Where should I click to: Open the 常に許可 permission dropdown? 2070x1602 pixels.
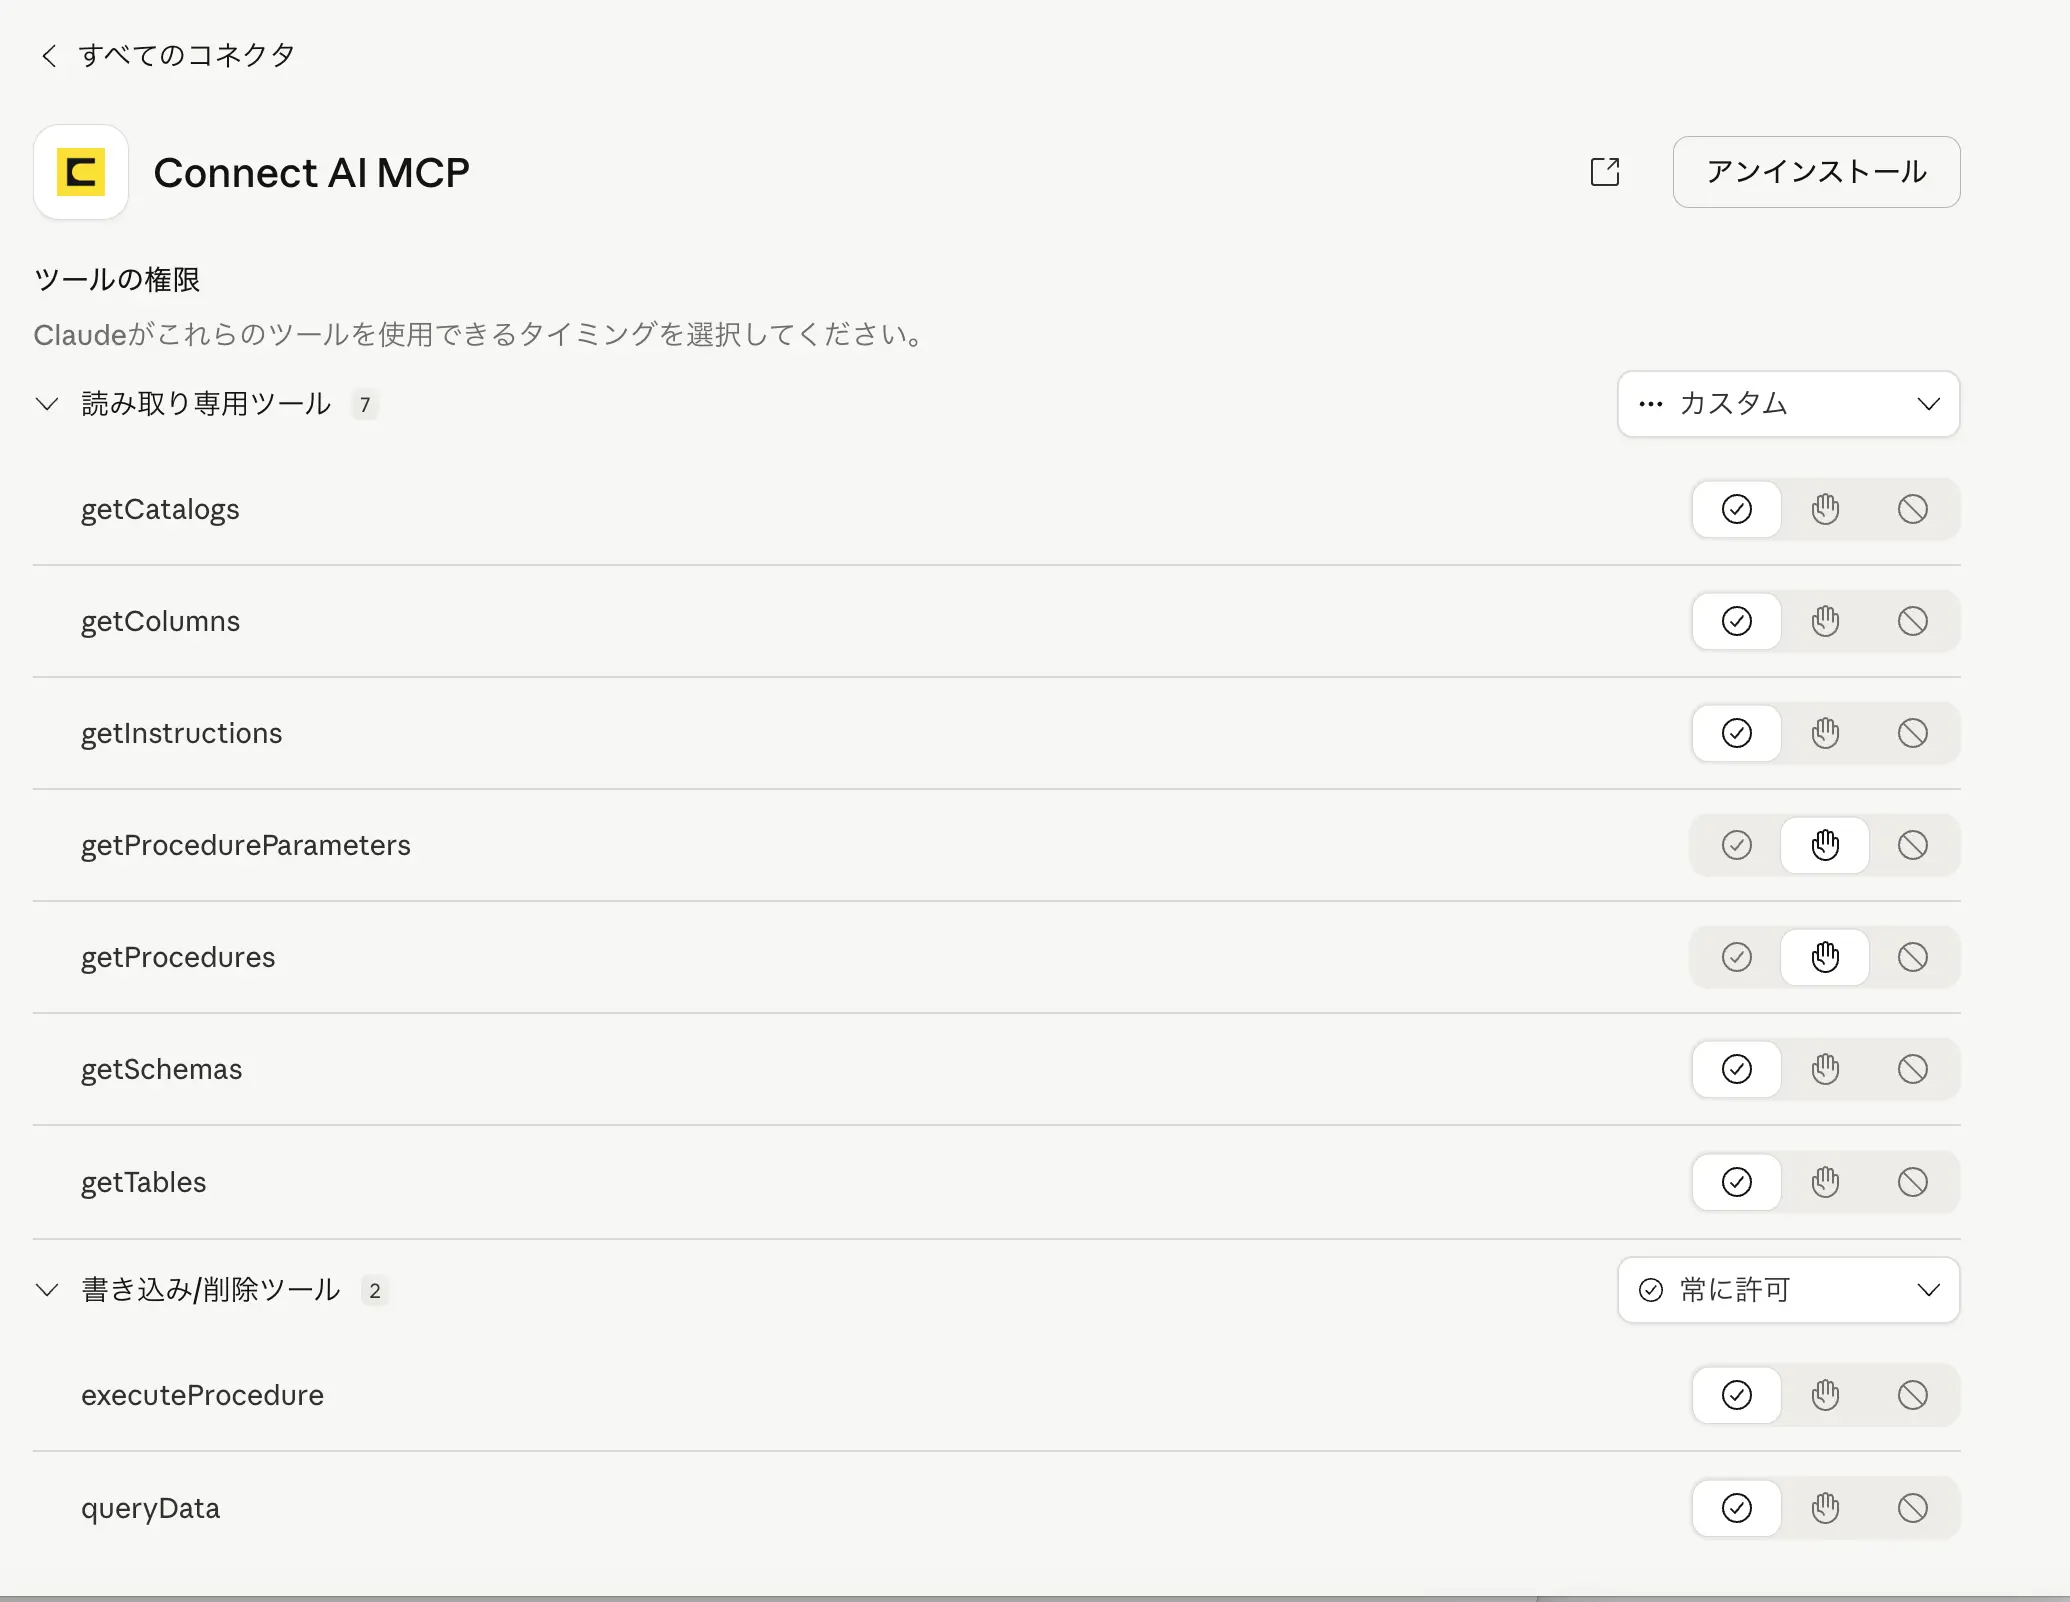click(1788, 1290)
